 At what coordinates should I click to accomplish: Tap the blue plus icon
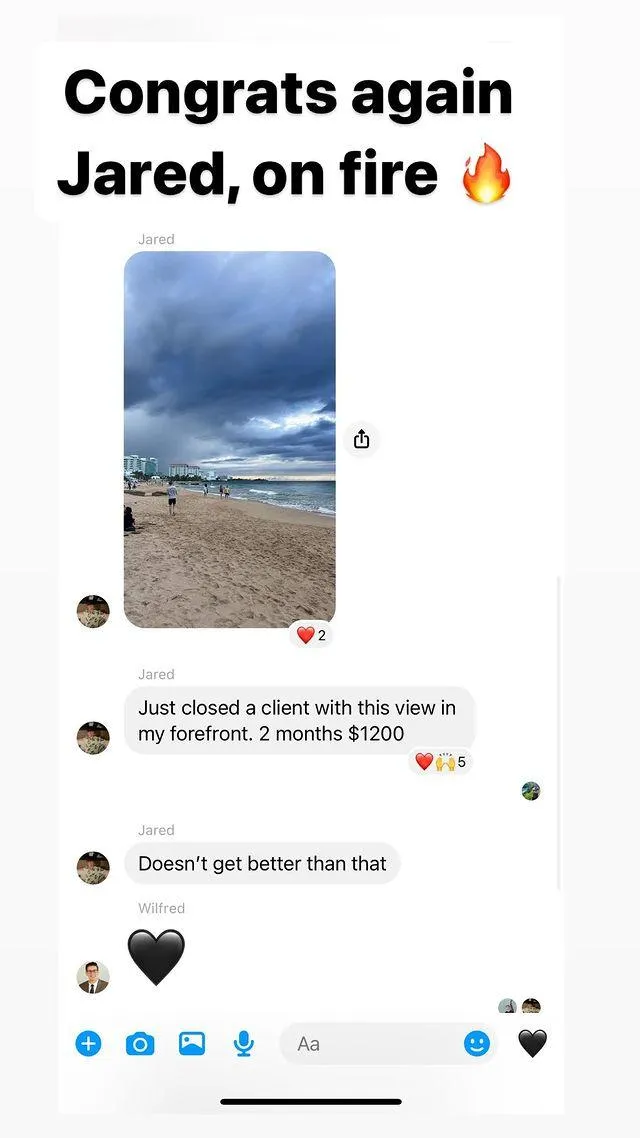click(89, 1044)
